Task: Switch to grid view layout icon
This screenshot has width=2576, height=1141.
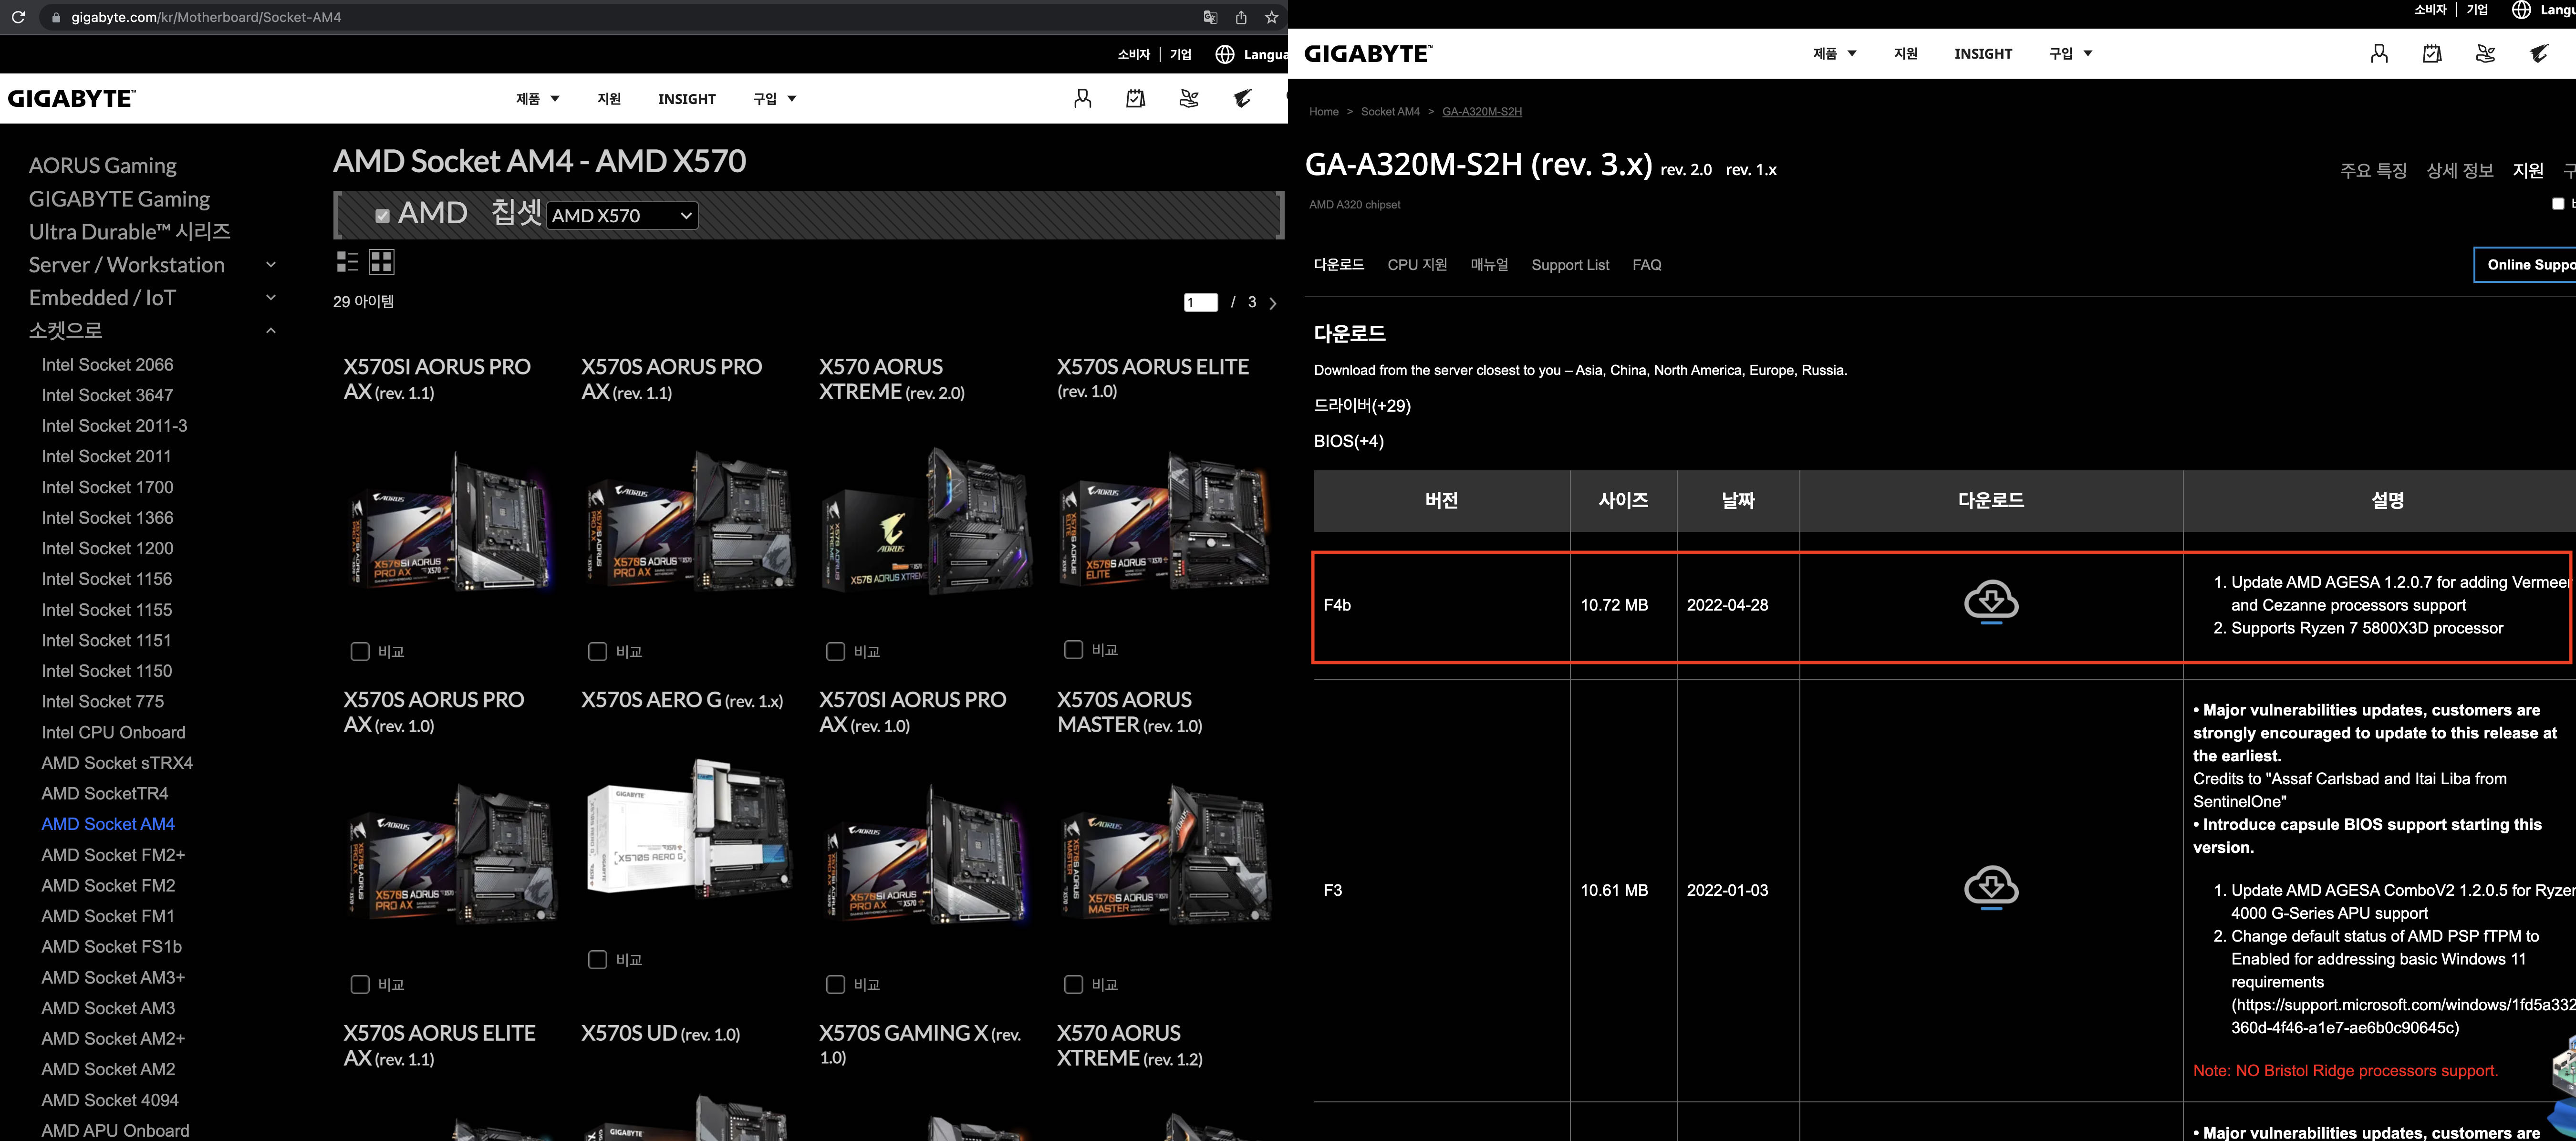Action: pyautogui.click(x=382, y=262)
